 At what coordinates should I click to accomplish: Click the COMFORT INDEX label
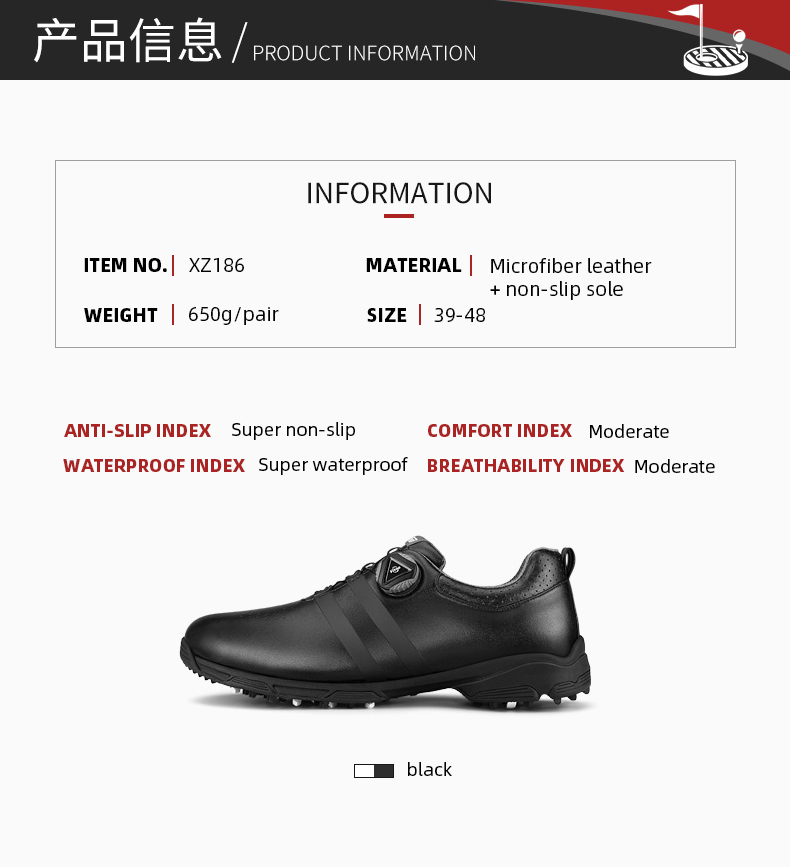(500, 431)
